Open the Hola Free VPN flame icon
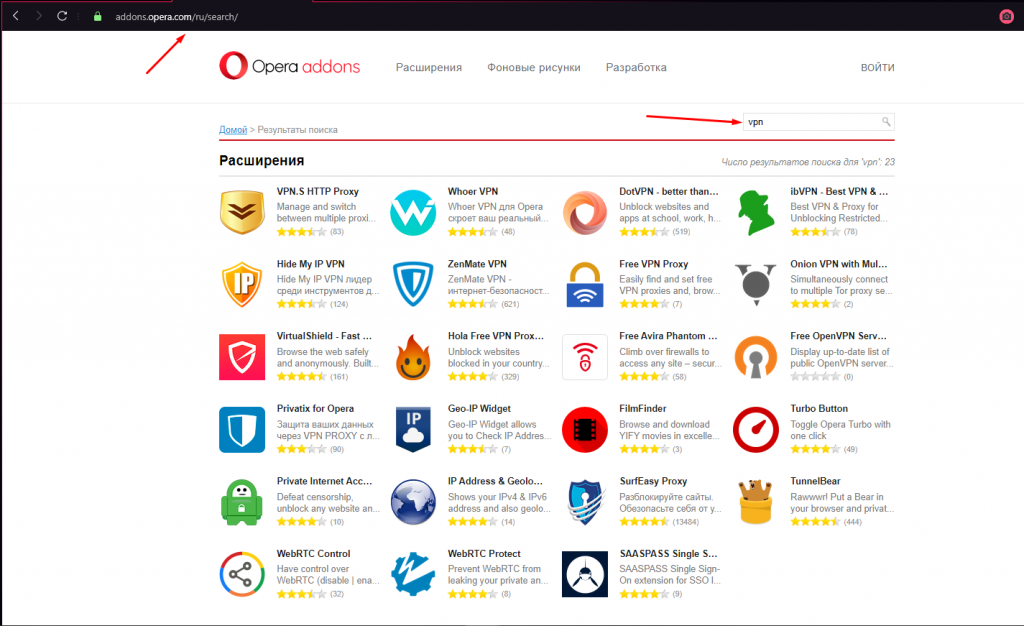The image size is (1024, 626). [413, 357]
